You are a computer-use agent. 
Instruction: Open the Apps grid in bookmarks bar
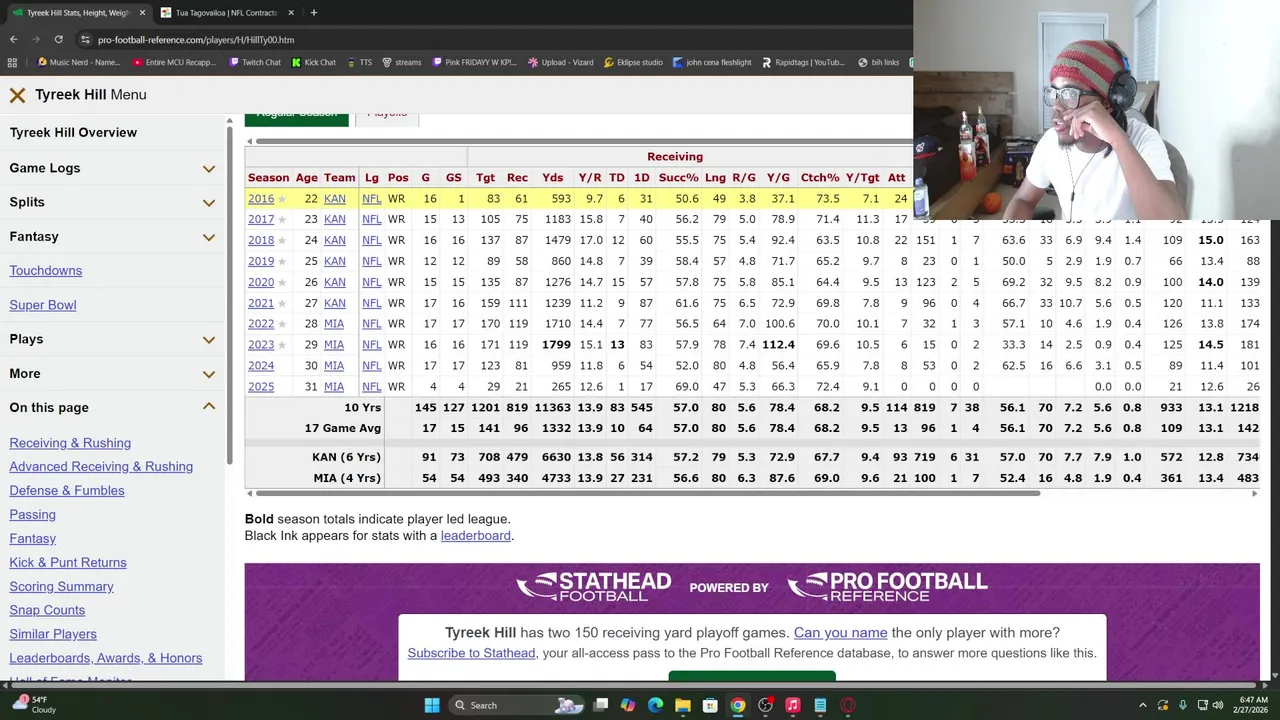coord(11,62)
